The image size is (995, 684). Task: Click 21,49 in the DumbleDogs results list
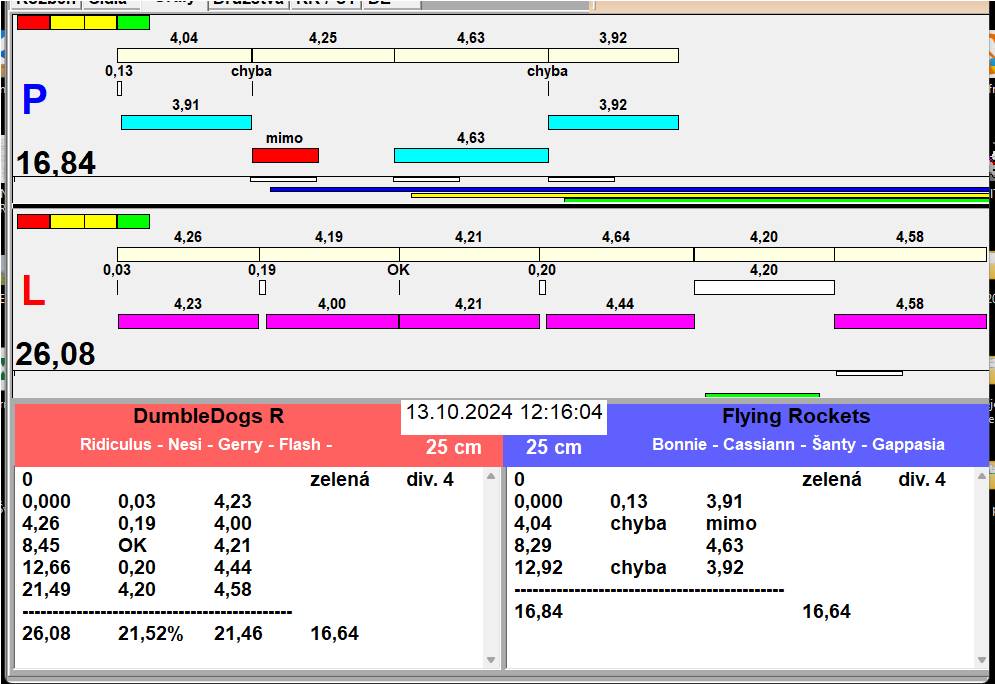(46, 589)
